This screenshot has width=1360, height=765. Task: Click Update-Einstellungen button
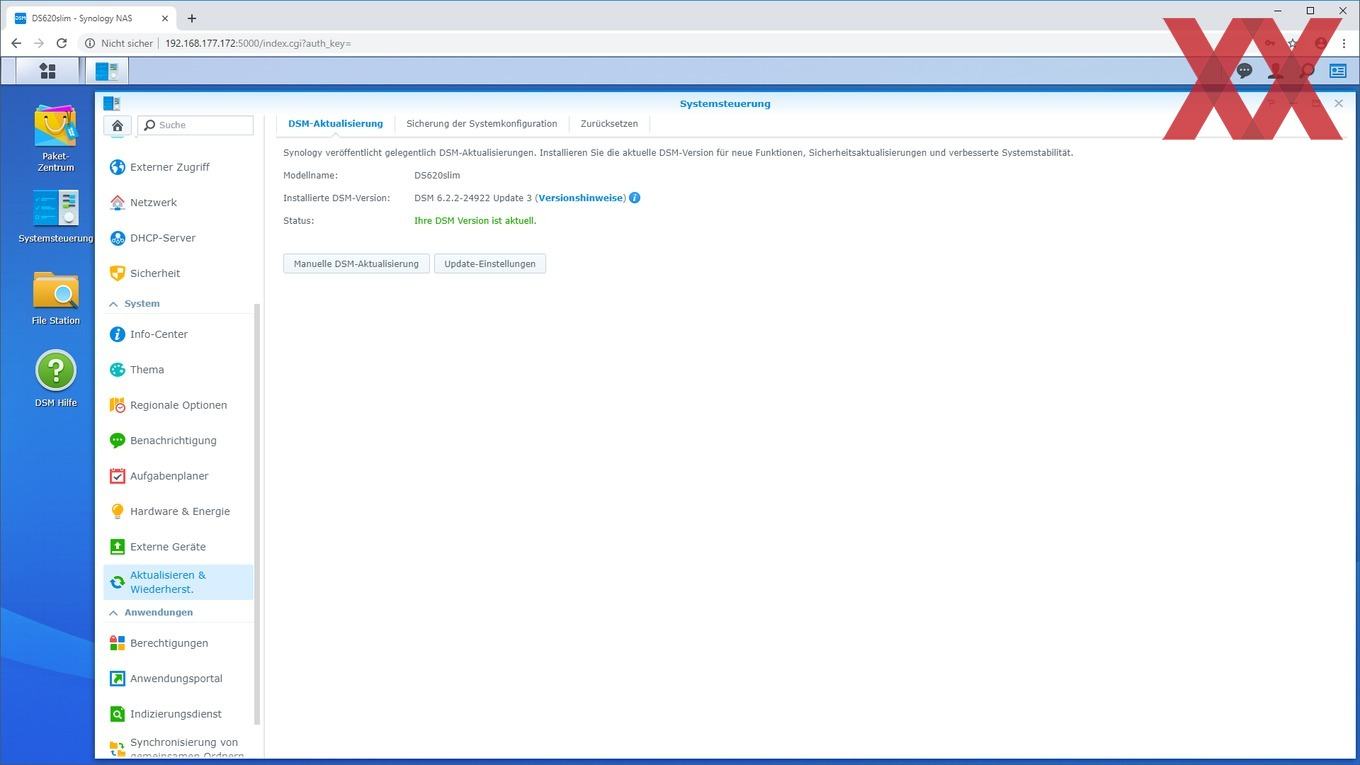pos(490,264)
